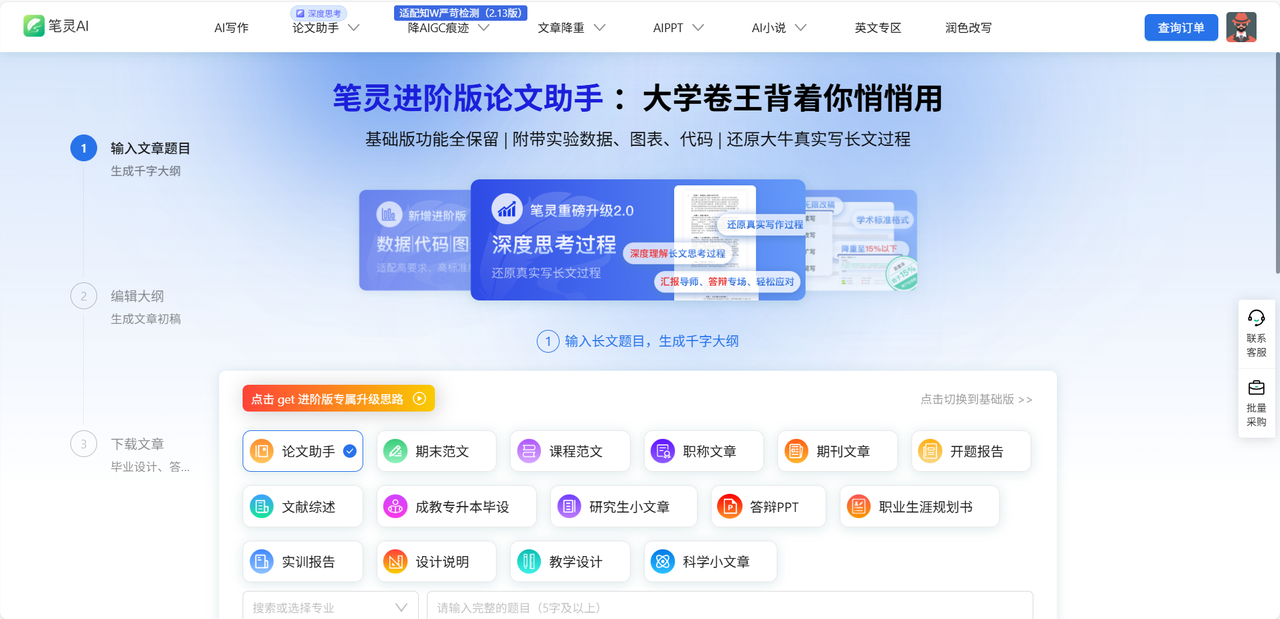1280x619 pixels.
Task: Click the text 生成文章初稿
Action: [x=145, y=319]
